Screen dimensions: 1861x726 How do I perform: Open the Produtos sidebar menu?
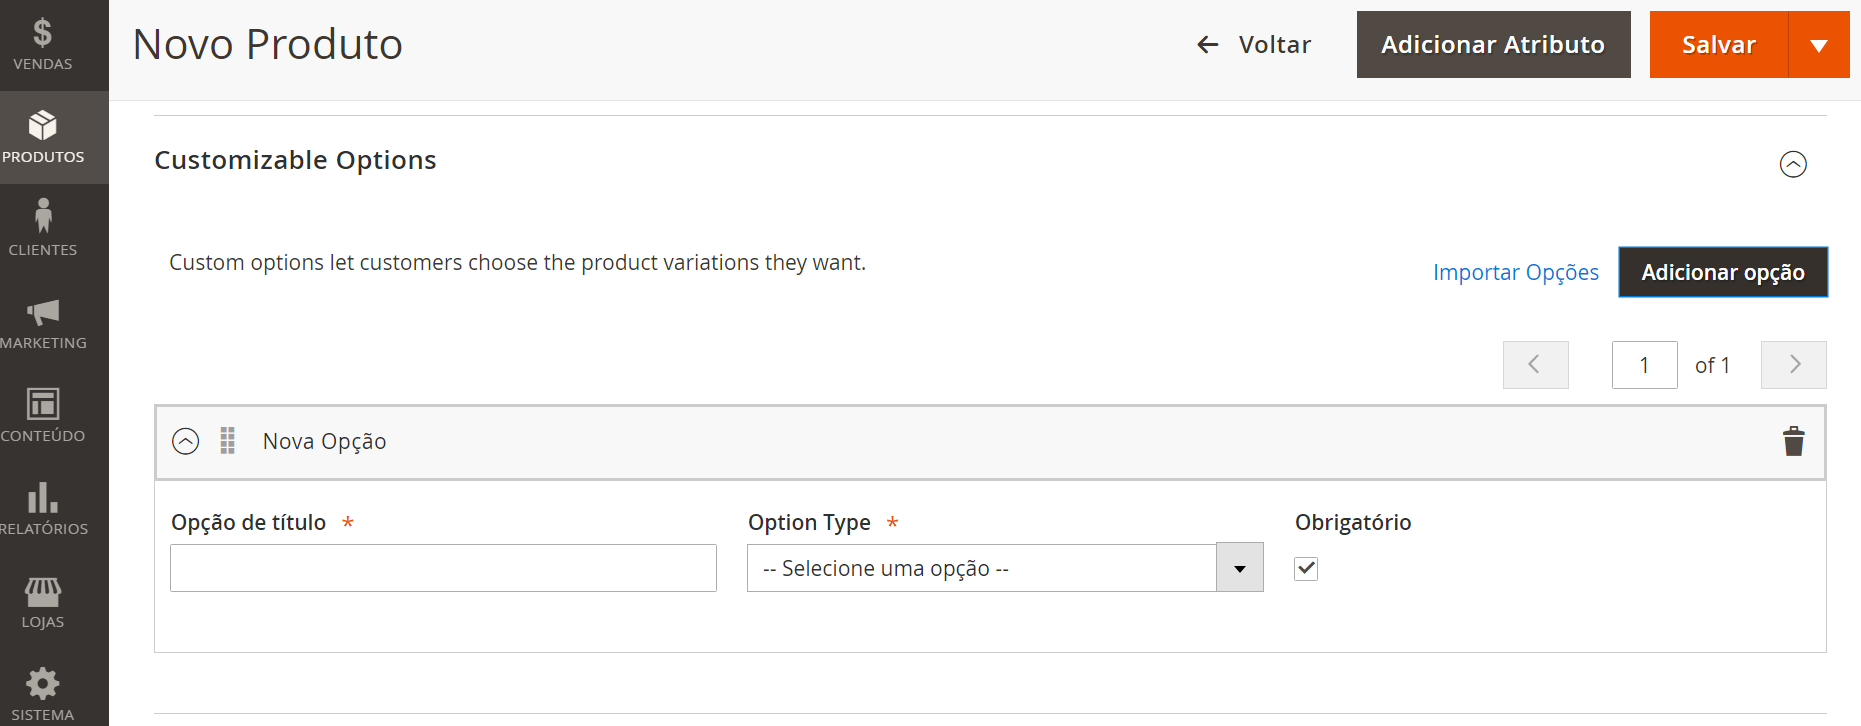pyautogui.click(x=43, y=137)
